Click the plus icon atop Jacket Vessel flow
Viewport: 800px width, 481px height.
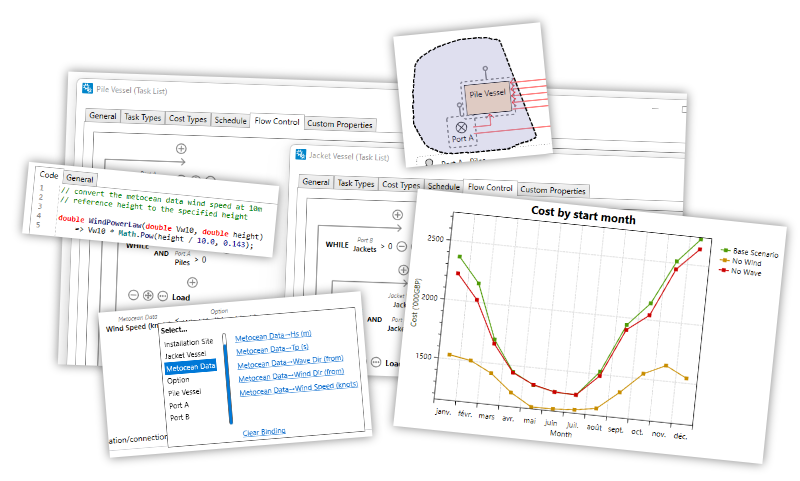pos(398,214)
